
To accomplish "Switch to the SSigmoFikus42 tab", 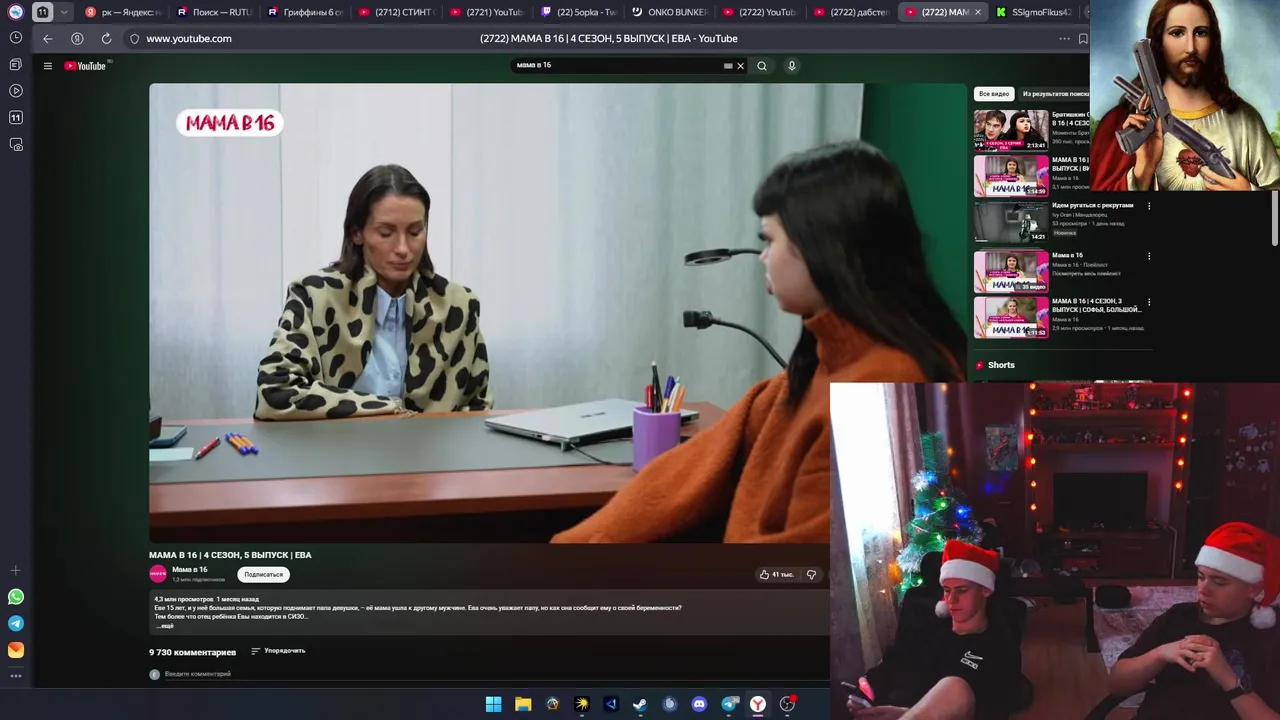I will pos(1033,12).
